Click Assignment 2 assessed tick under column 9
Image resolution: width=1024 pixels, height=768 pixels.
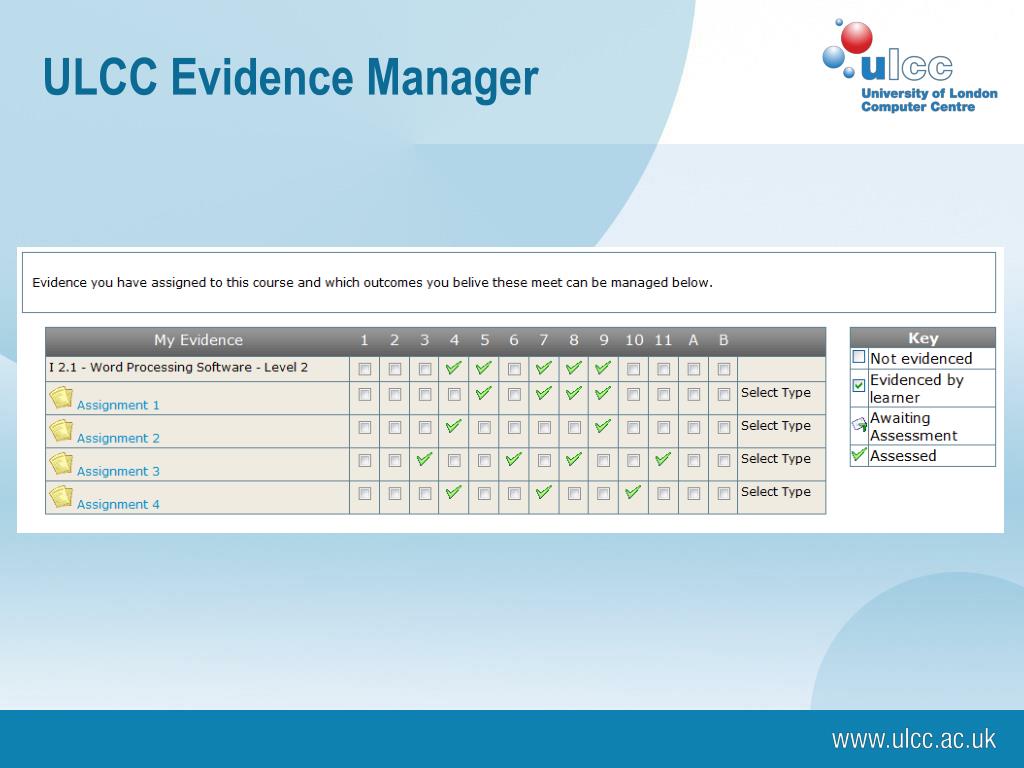(x=603, y=426)
